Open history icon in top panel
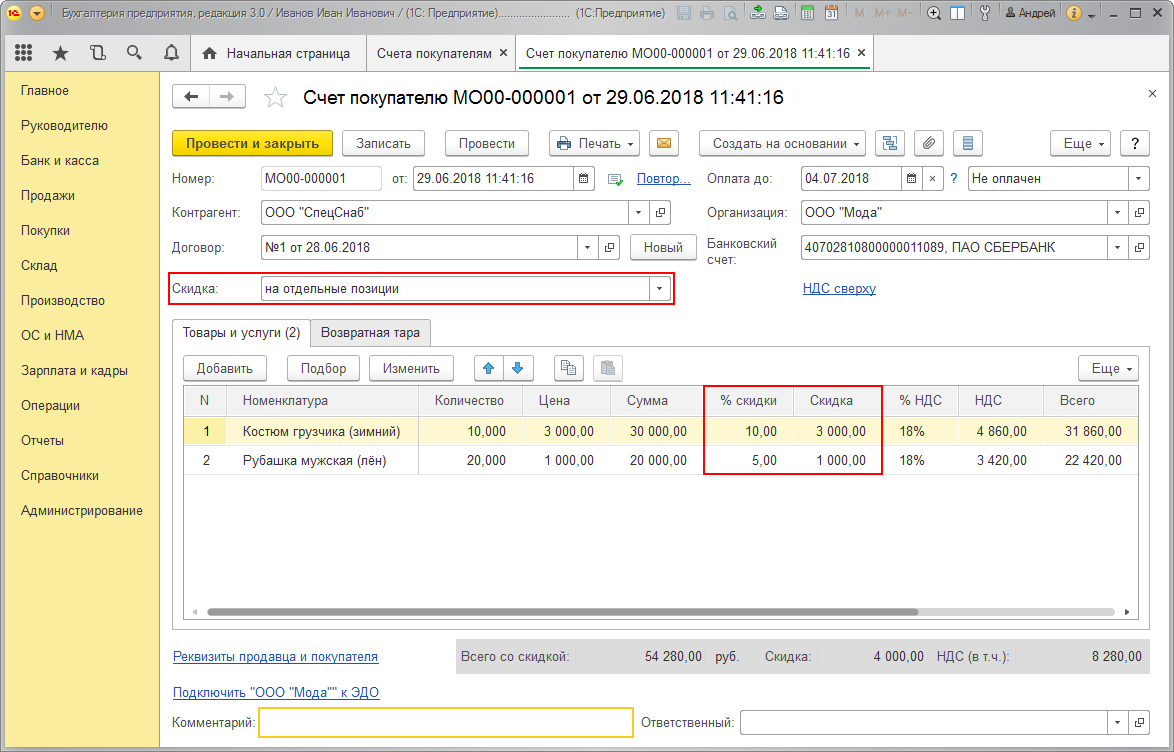The width and height of the screenshot is (1174, 752). click(97, 52)
